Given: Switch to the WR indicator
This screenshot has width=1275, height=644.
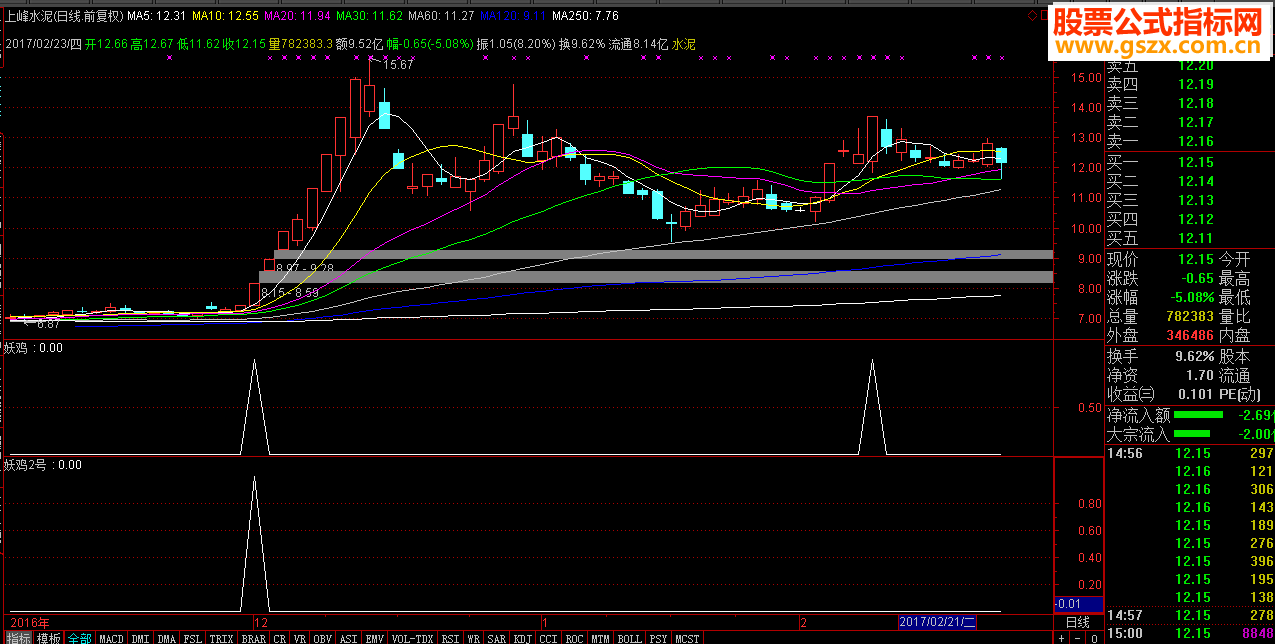Looking at the screenshot, I should coord(474,637).
